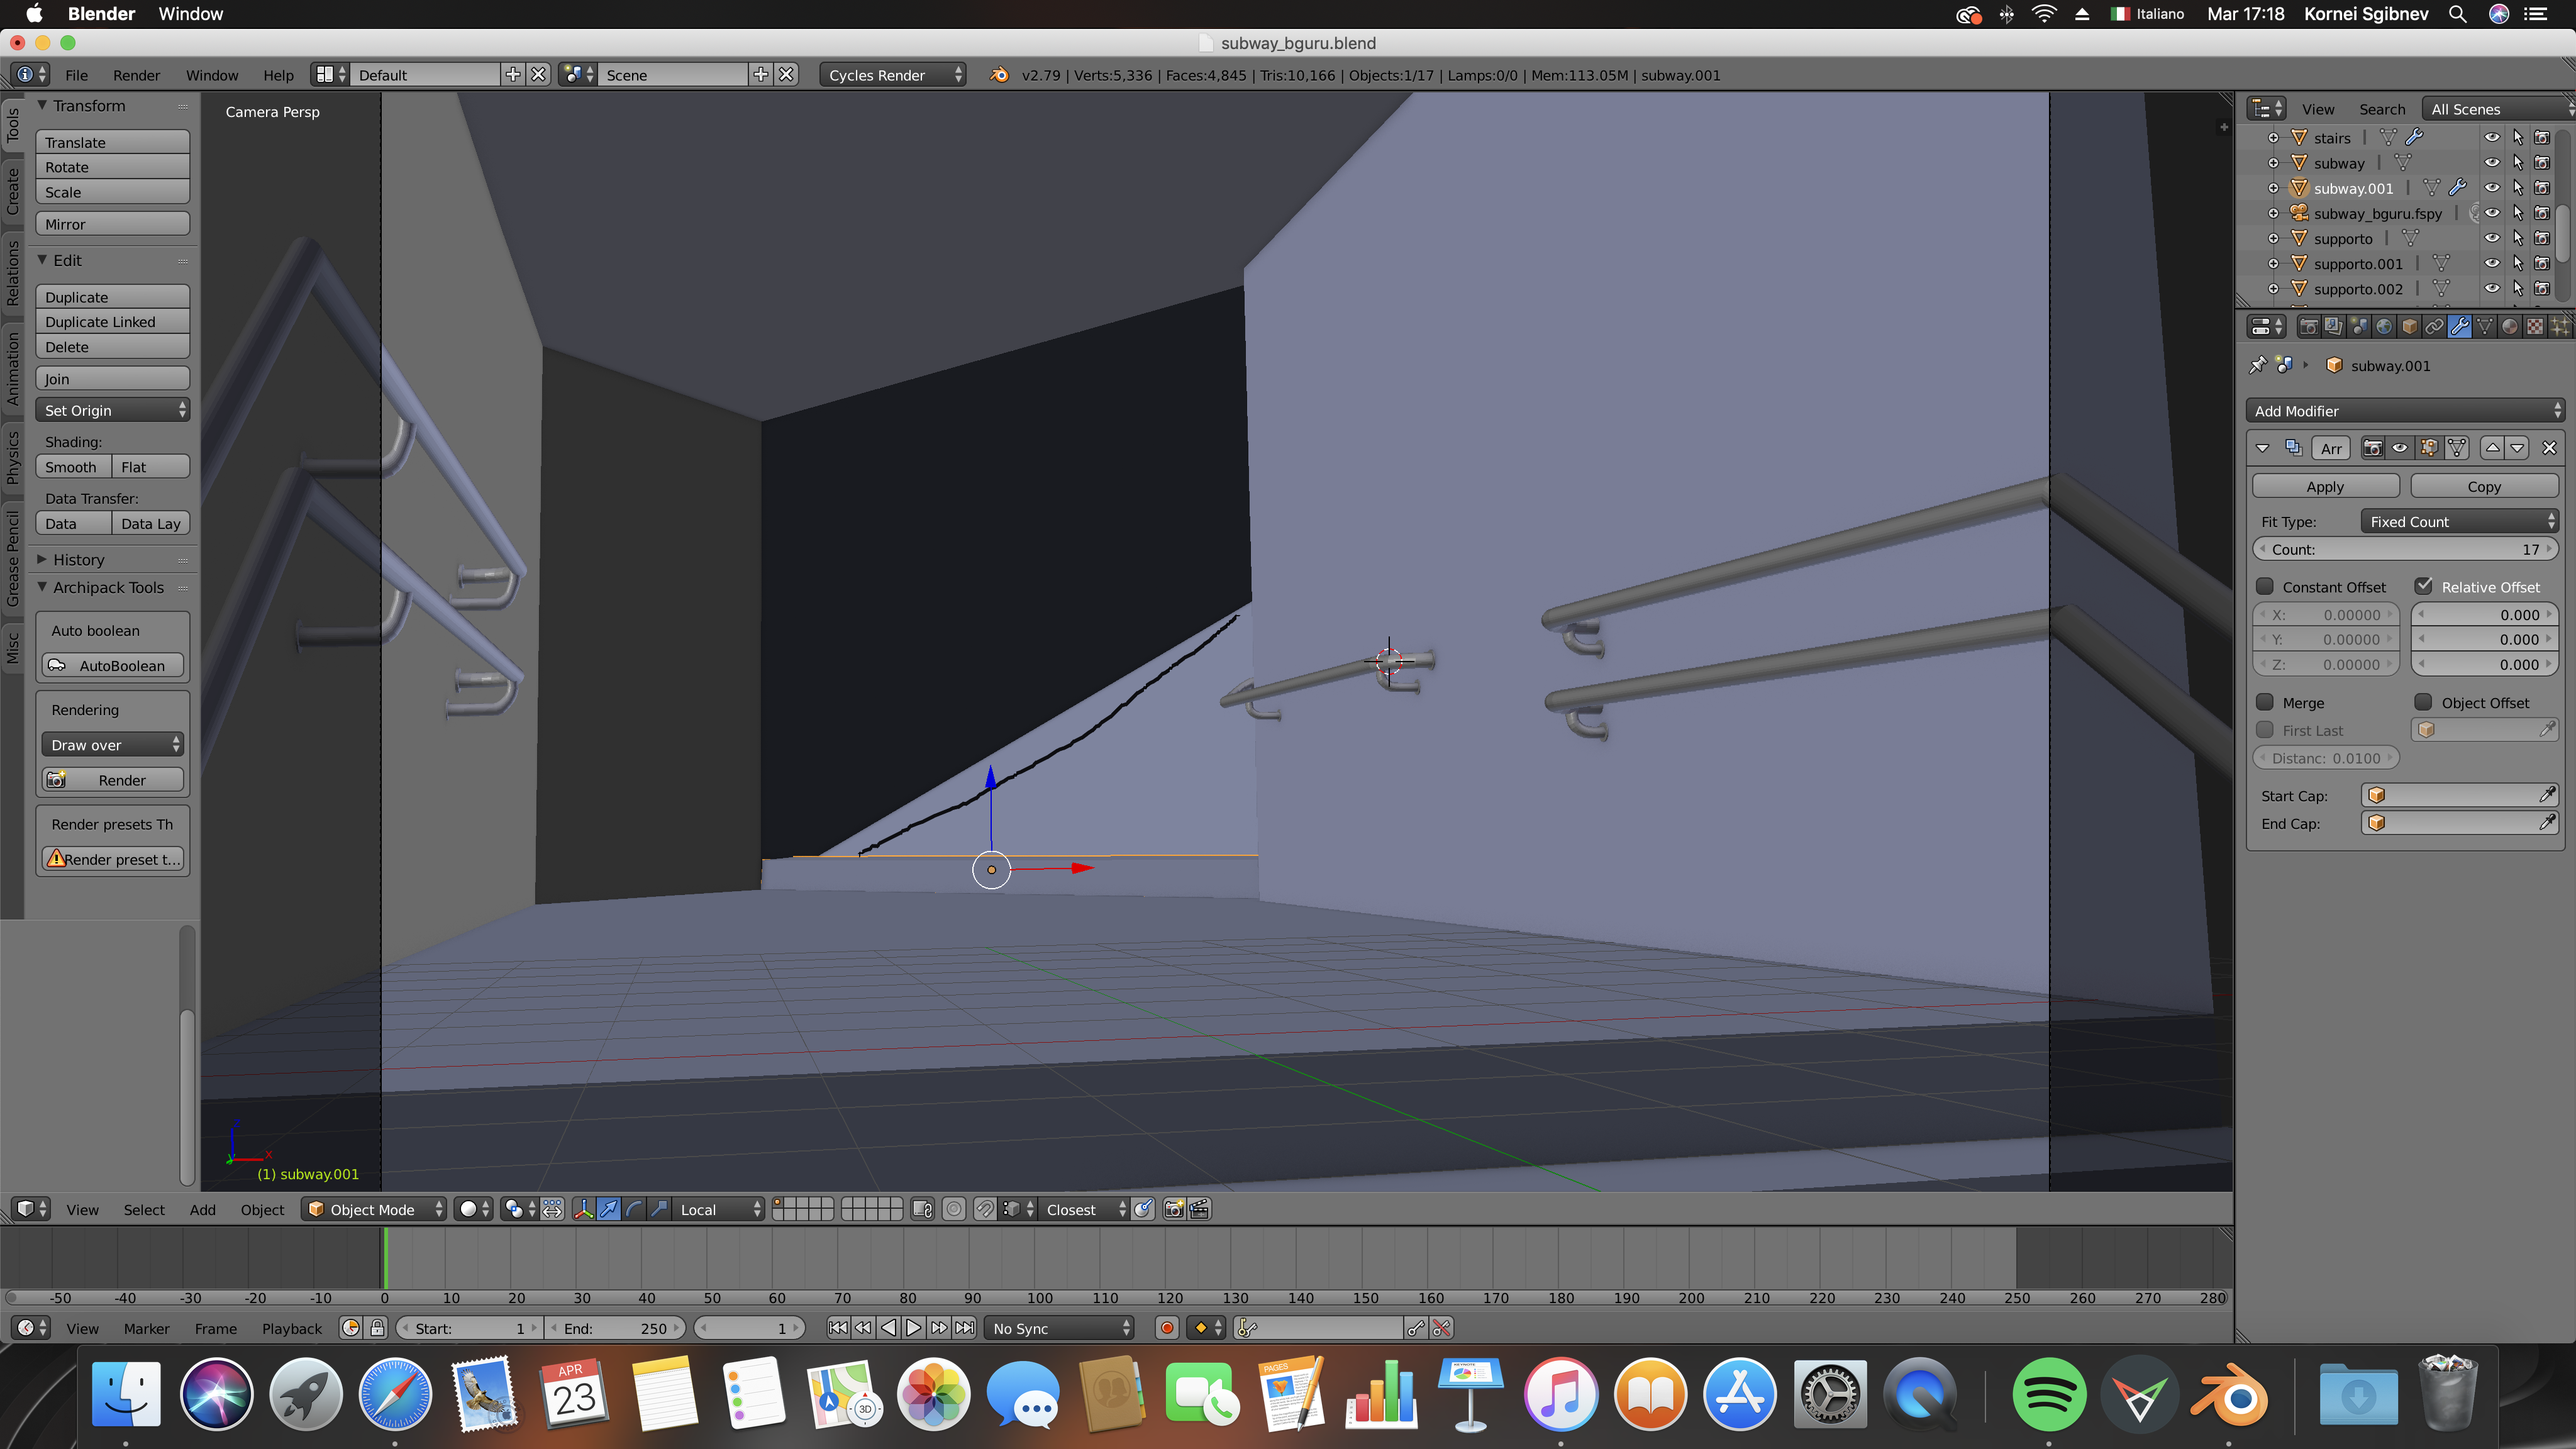The height and width of the screenshot is (1449, 2576).
Task: Enable the Constant Offset checkbox
Action: (2266, 587)
